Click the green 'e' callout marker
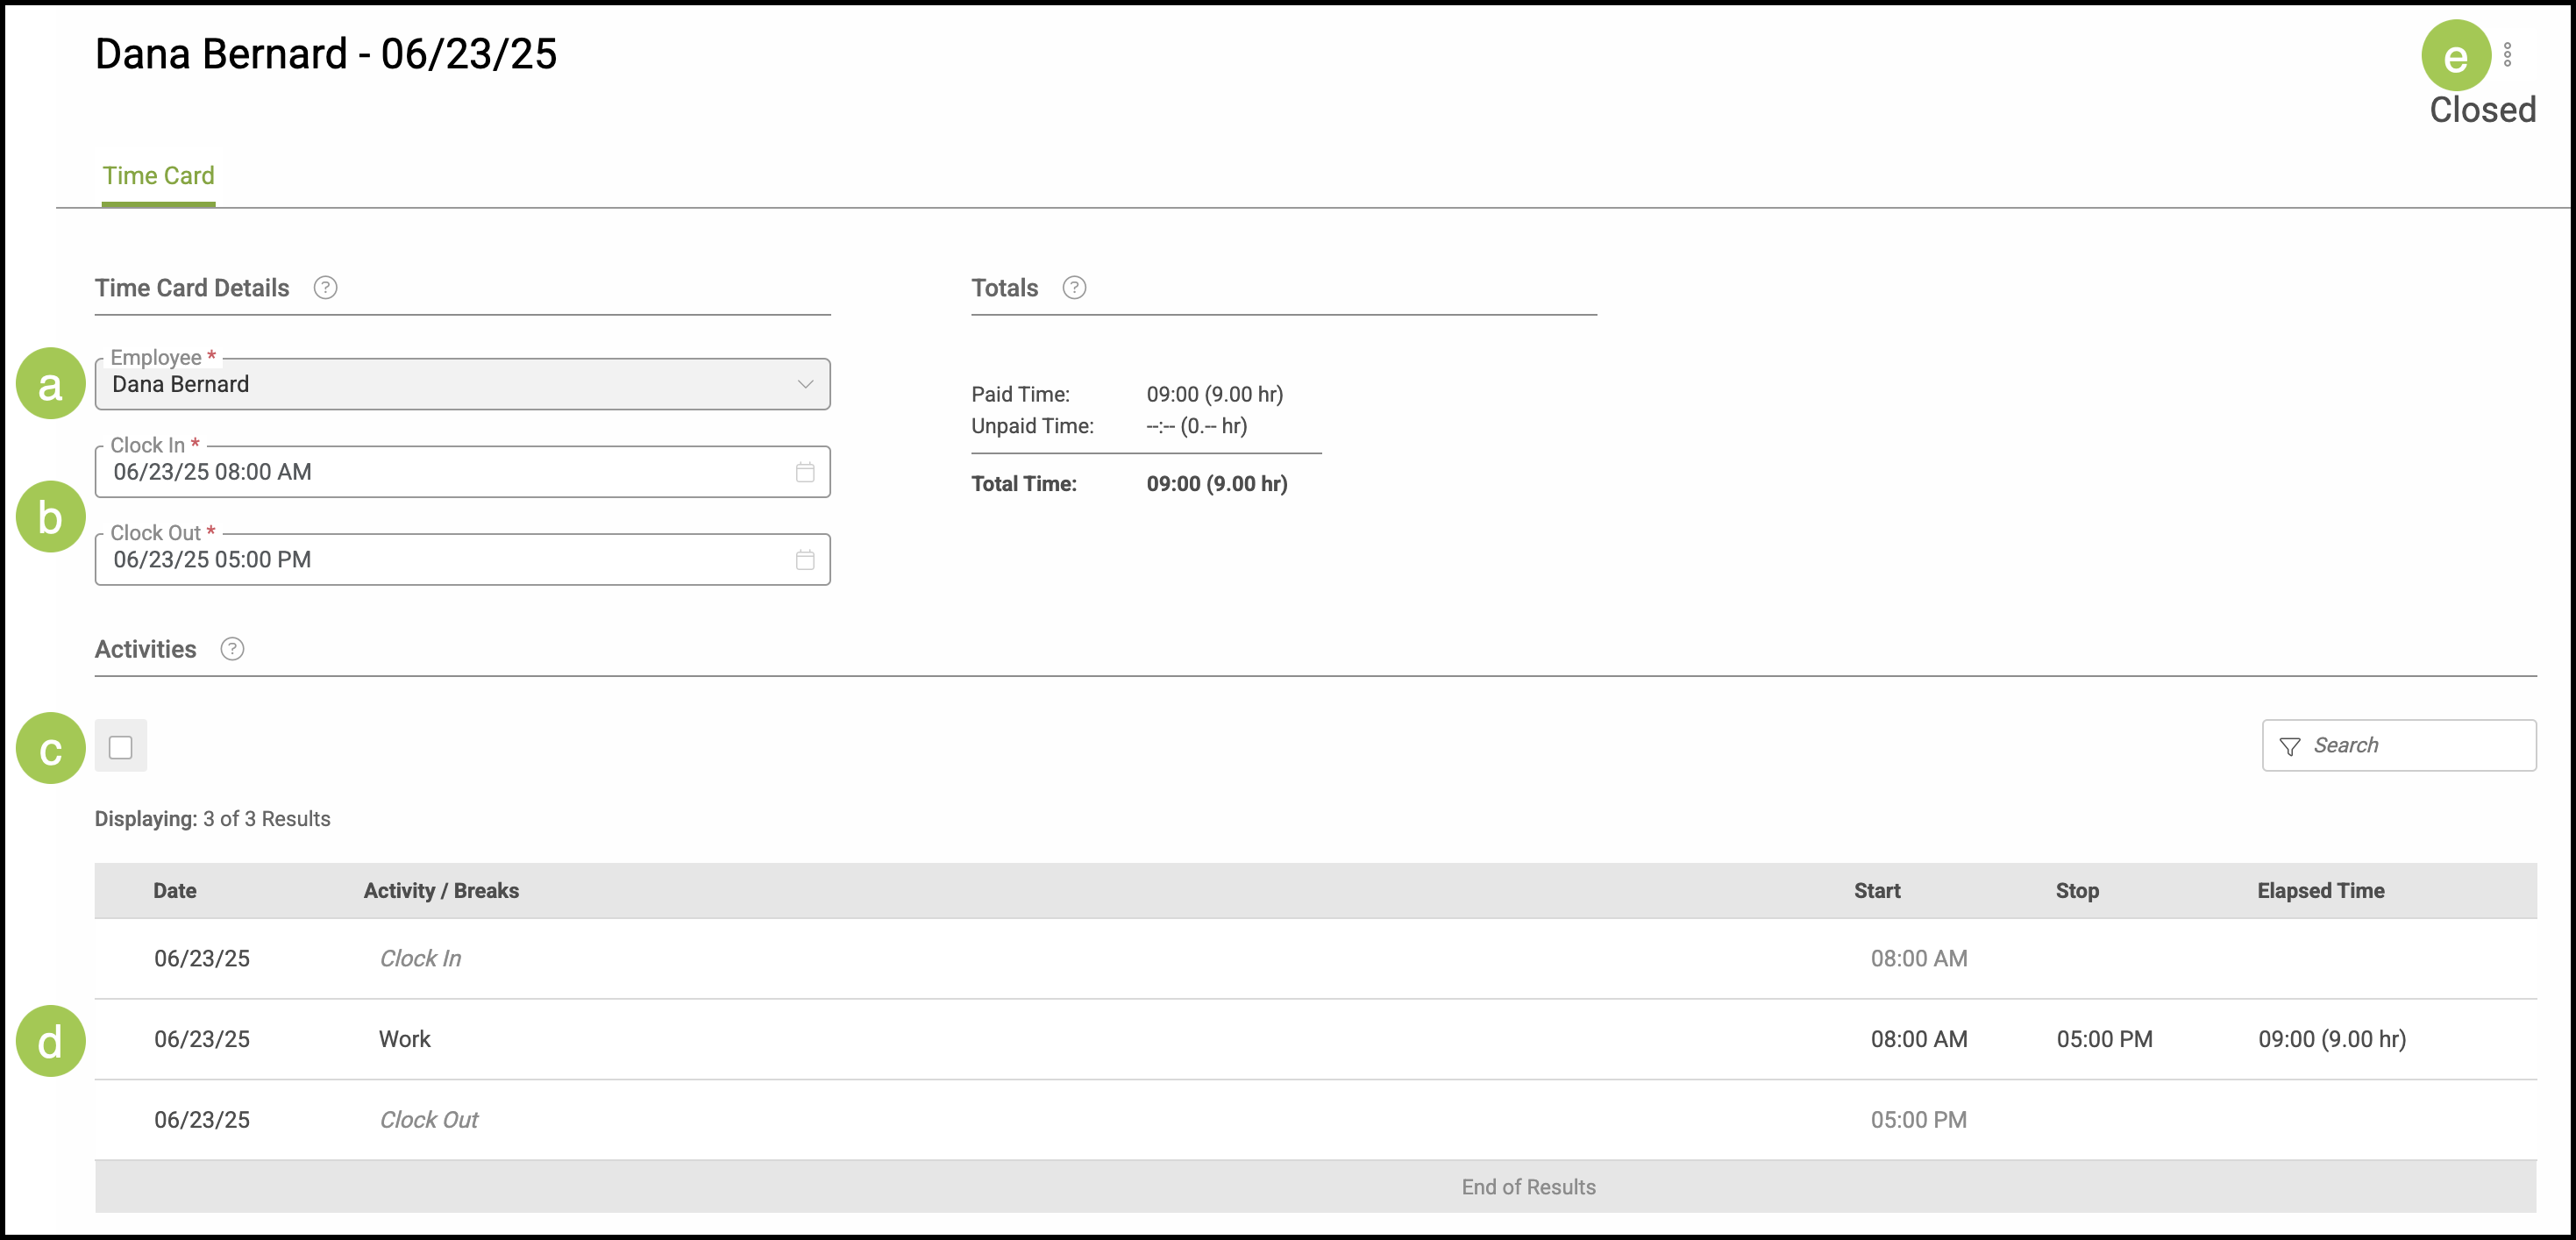This screenshot has width=2576, height=1240. pos(2455,56)
